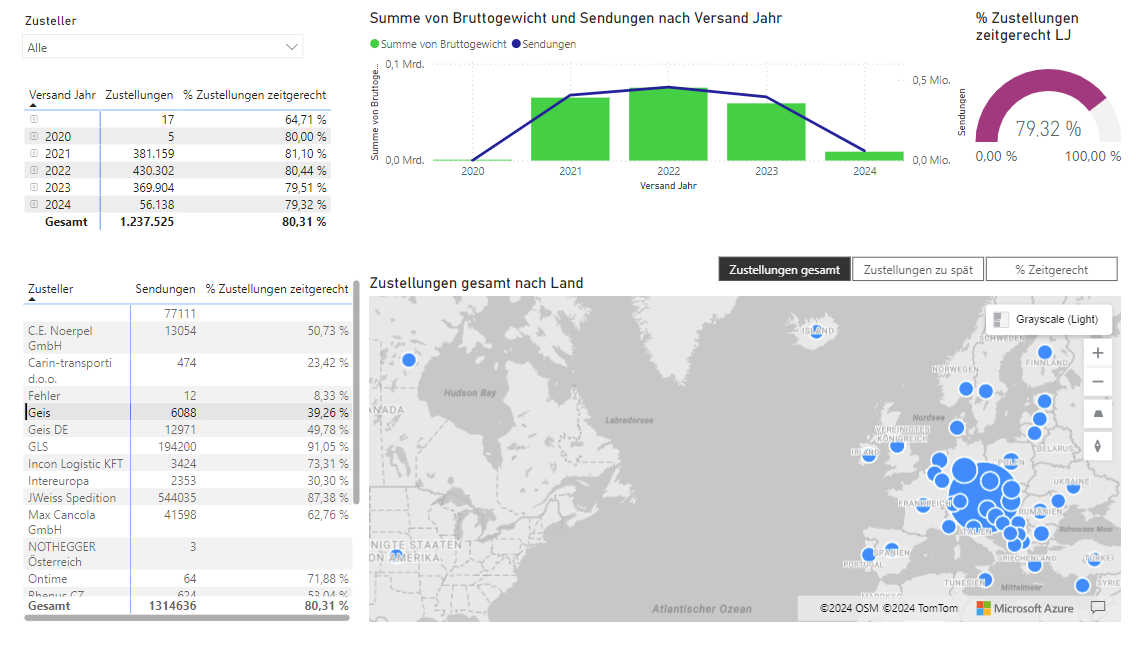This screenshot has height=653, width=1136.
Task: Click the green 2022 bar in chart
Action: click(x=668, y=124)
